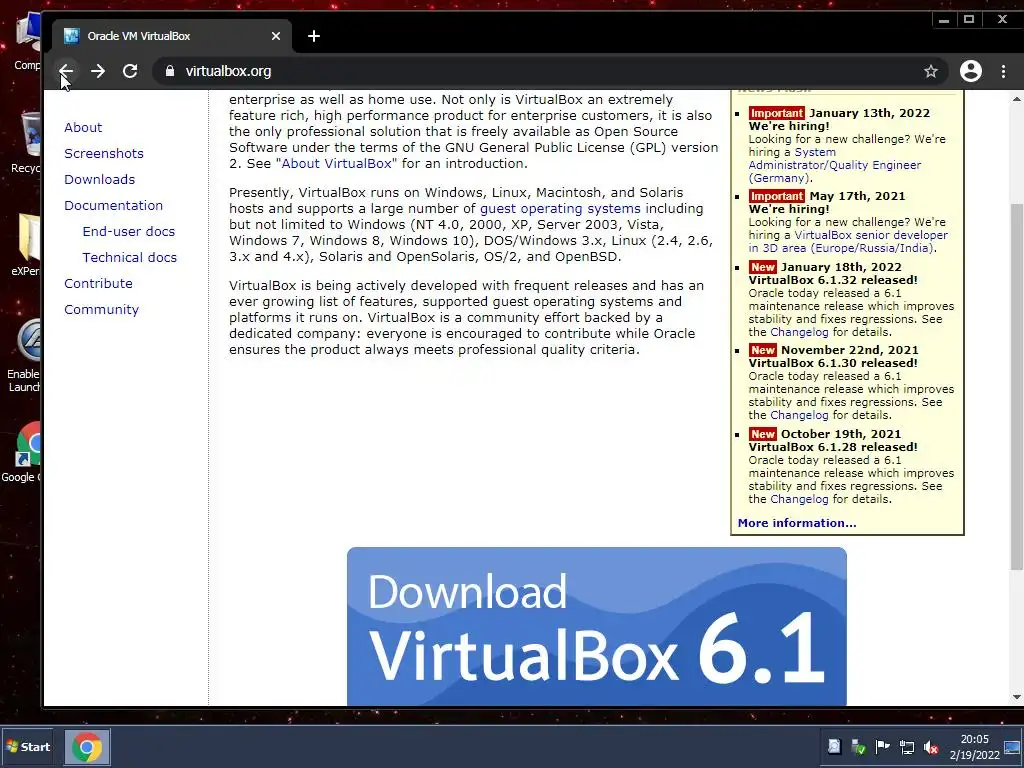The height and width of the screenshot is (768, 1024).
Task: Click the New badge for January 18th, 2022
Action: (x=762, y=267)
